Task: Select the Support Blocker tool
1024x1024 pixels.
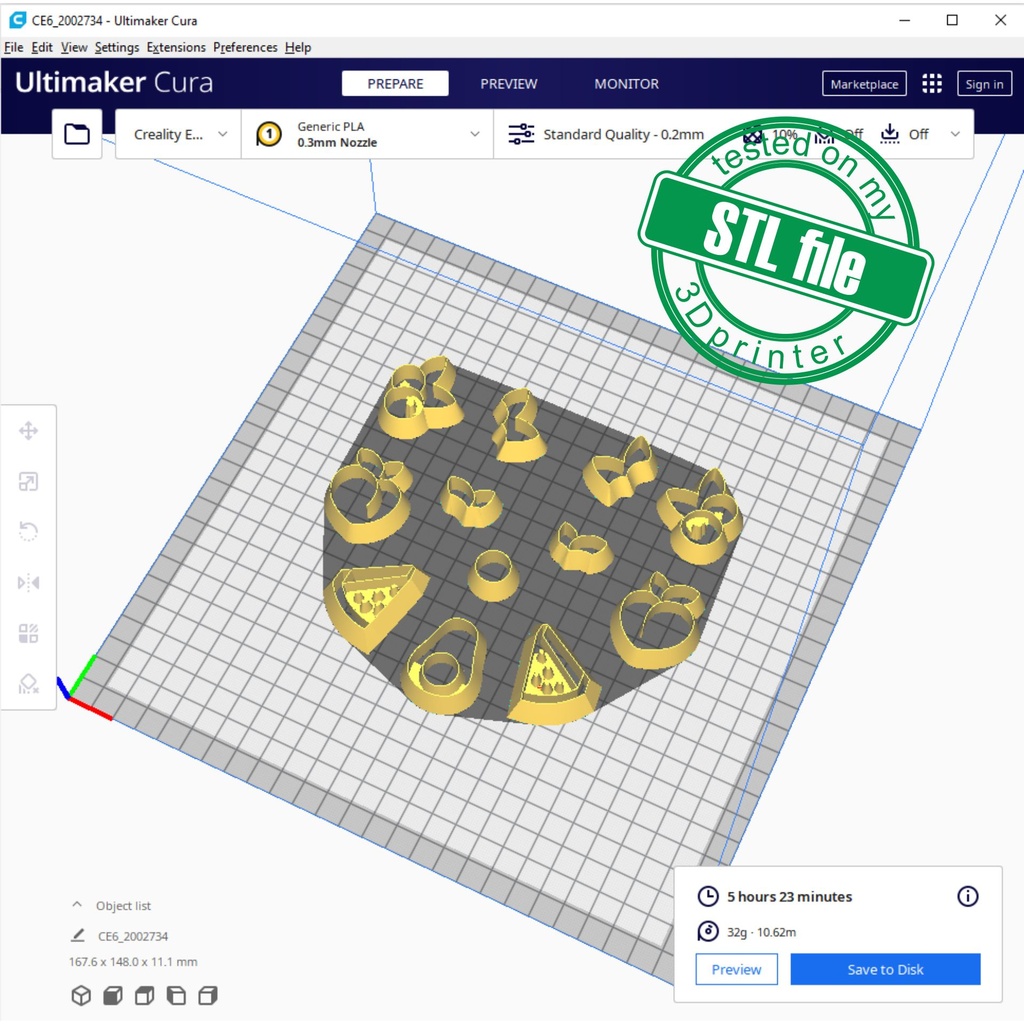Action: [28, 684]
